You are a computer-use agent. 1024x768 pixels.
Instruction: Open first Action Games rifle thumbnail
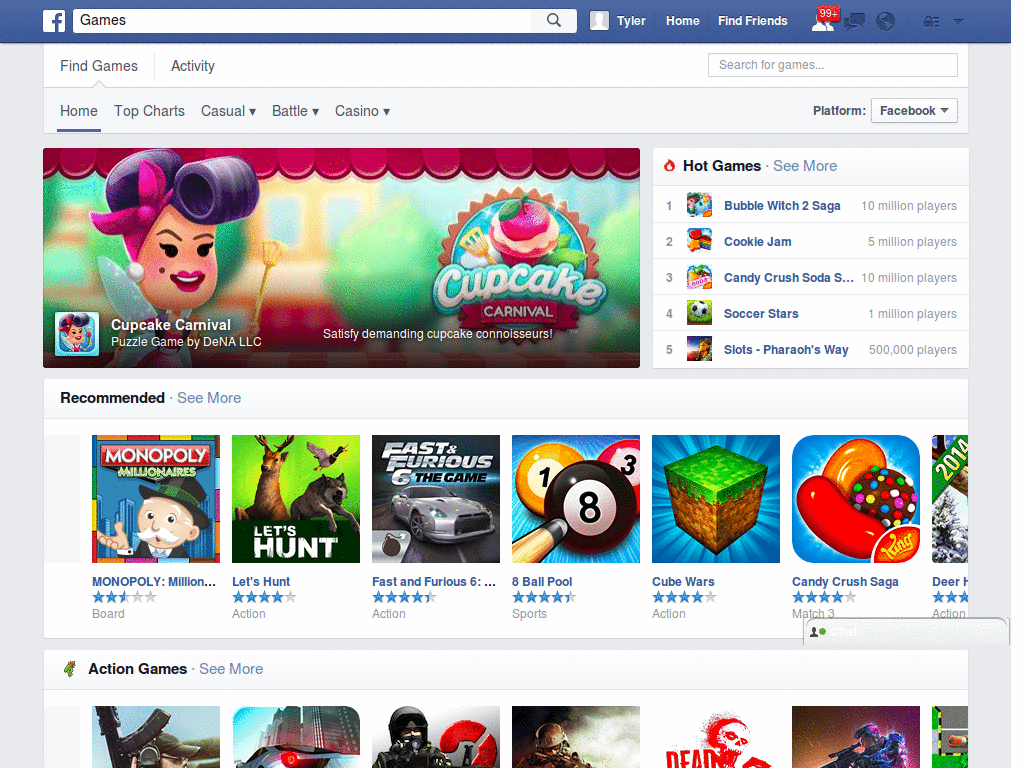coord(156,737)
